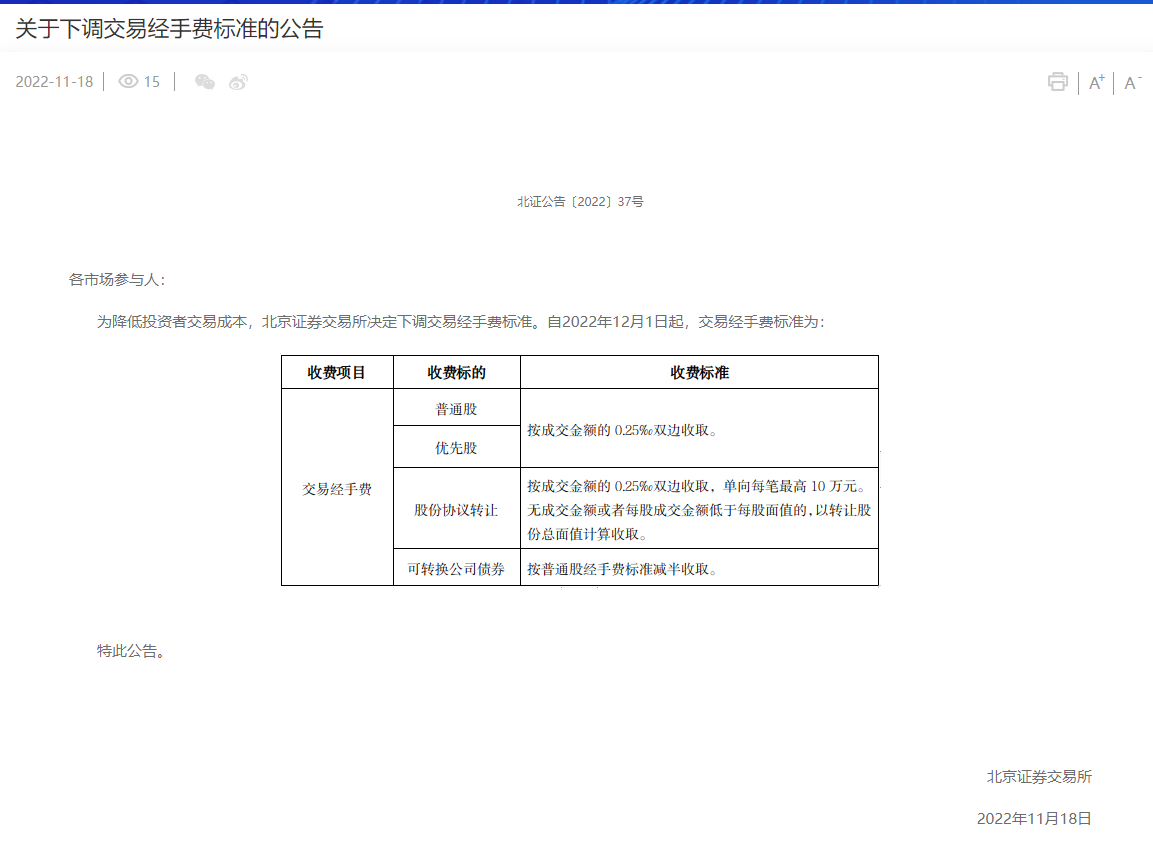
Task: Share the announcement to Weibo
Action: [x=238, y=82]
